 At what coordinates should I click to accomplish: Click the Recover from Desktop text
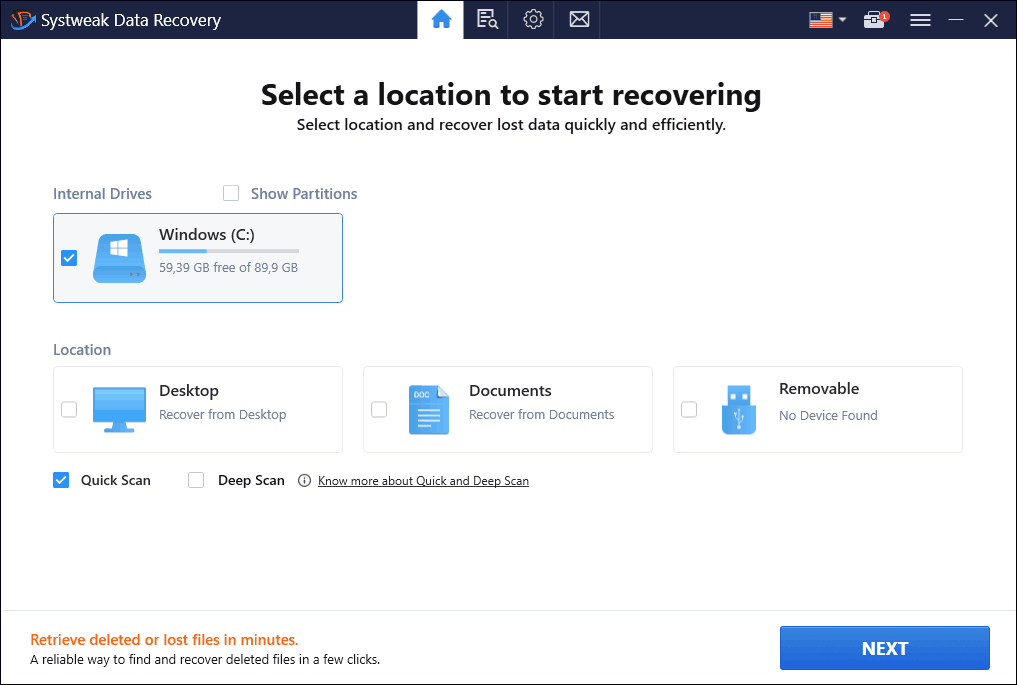(222, 415)
